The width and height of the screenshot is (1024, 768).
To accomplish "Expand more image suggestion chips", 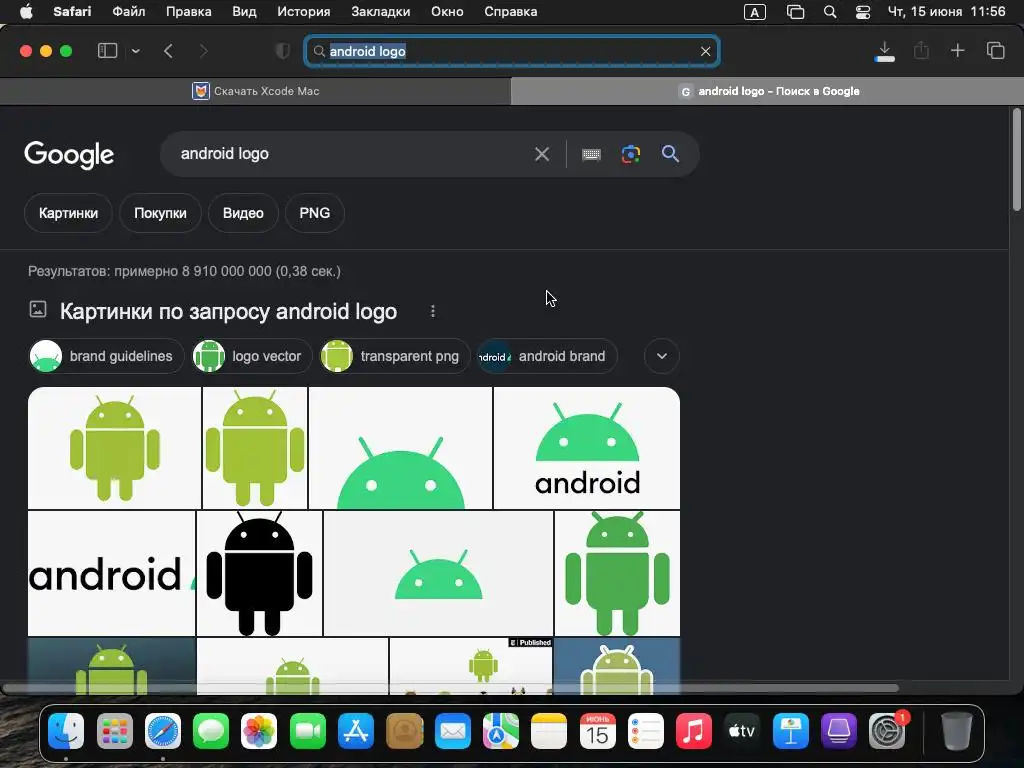I will pos(662,356).
